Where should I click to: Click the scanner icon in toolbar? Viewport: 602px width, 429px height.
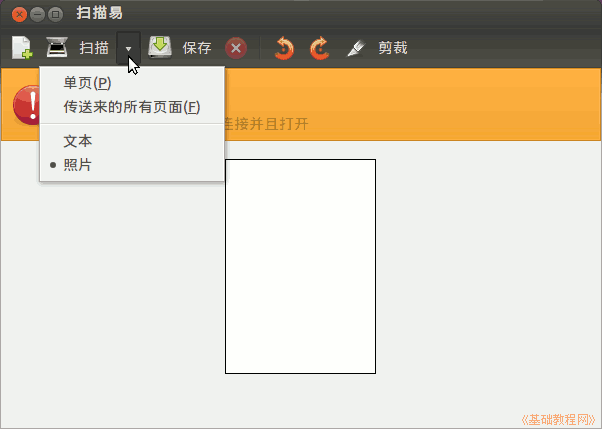(x=57, y=48)
